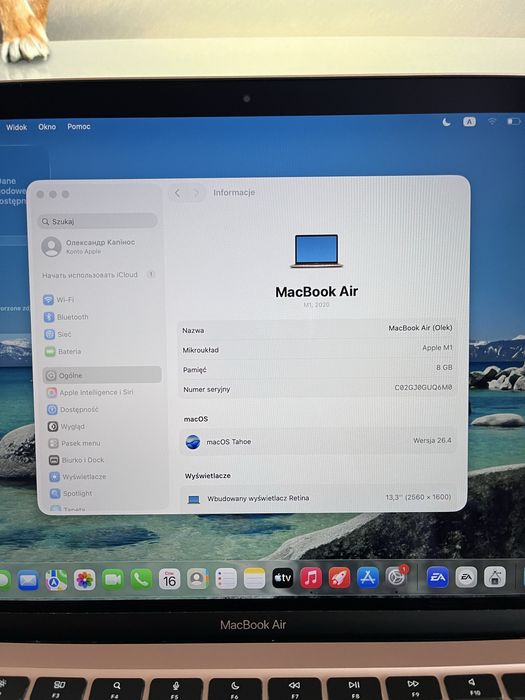The image size is (525, 700).
Task: Click System Settings Dock icon with badge
Action: (x=396, y=577)
